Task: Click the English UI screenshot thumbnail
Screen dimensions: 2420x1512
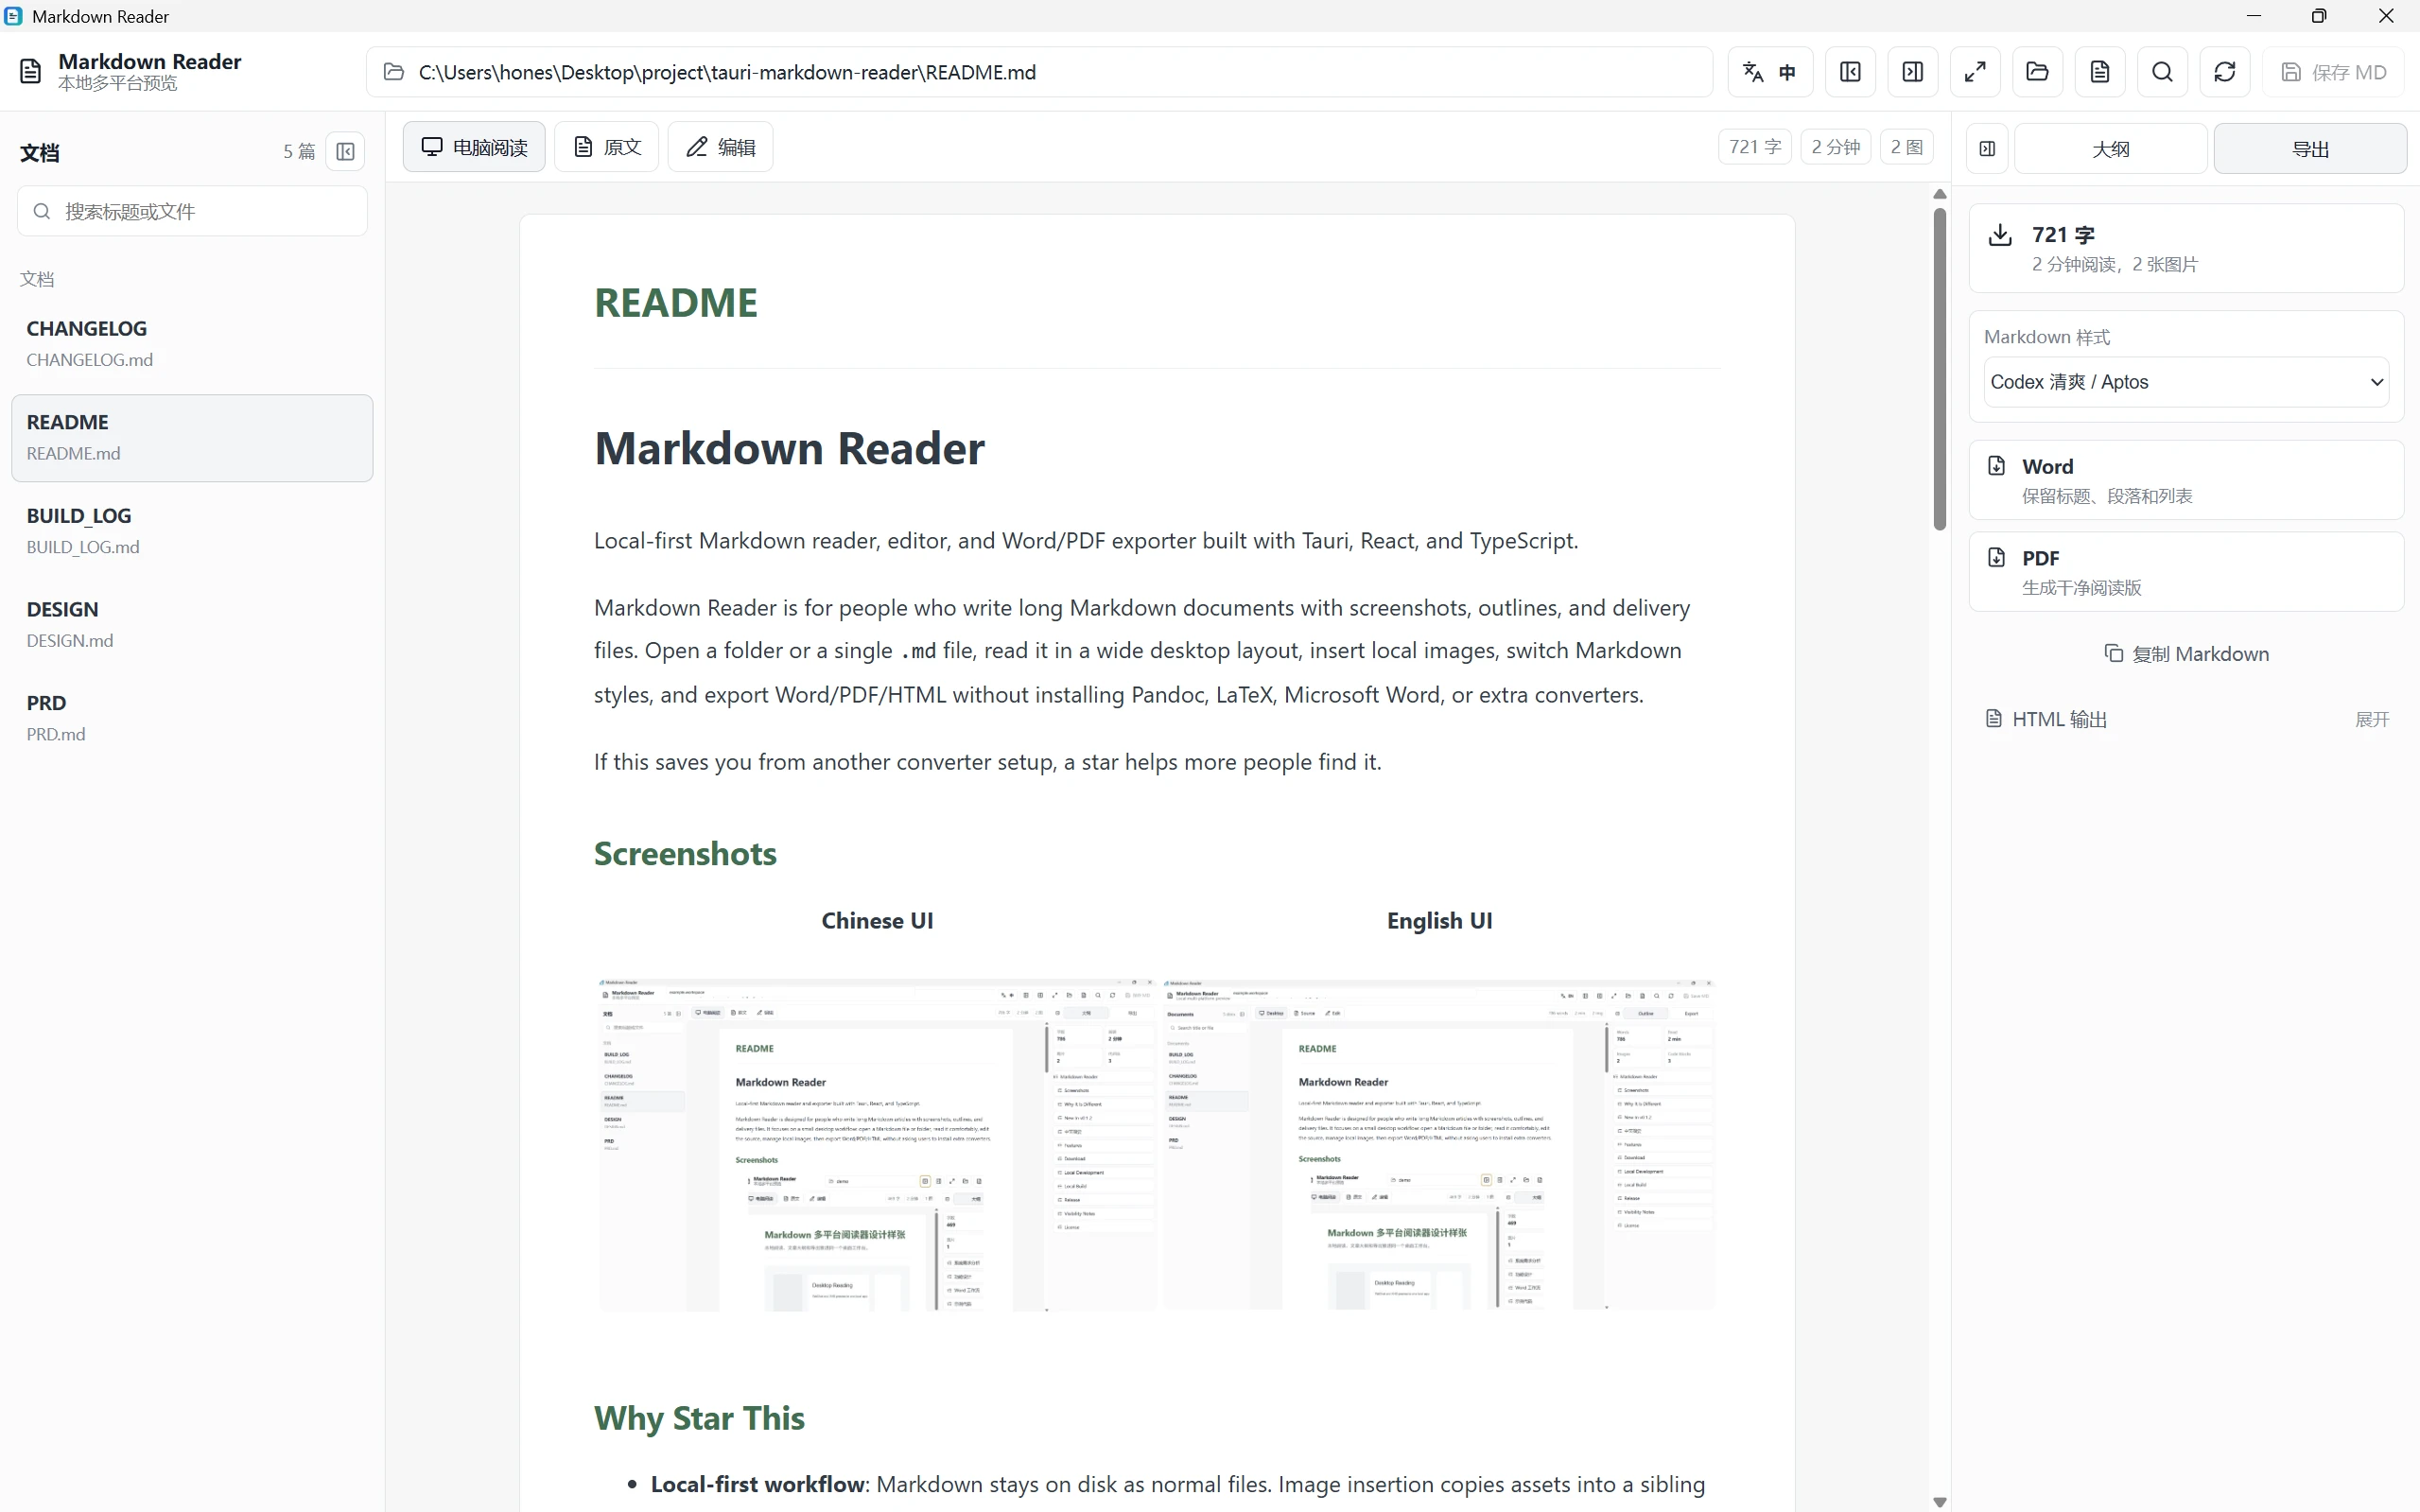Action: tap(1439, 1144)
